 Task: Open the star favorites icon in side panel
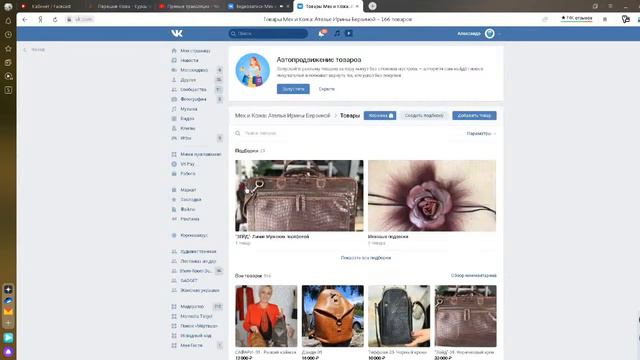[8, 49]
